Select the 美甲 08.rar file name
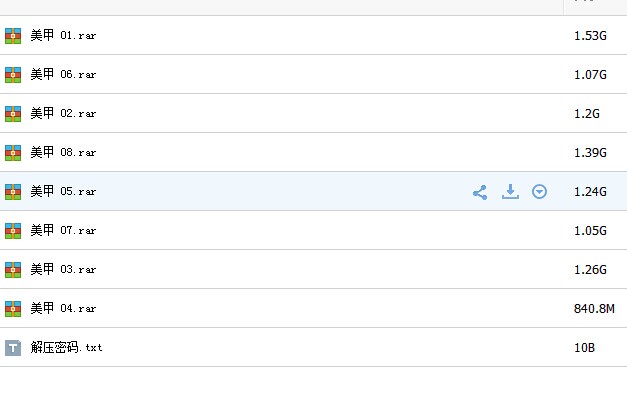The width and height of the screenshot is (627, 414). 63,152
